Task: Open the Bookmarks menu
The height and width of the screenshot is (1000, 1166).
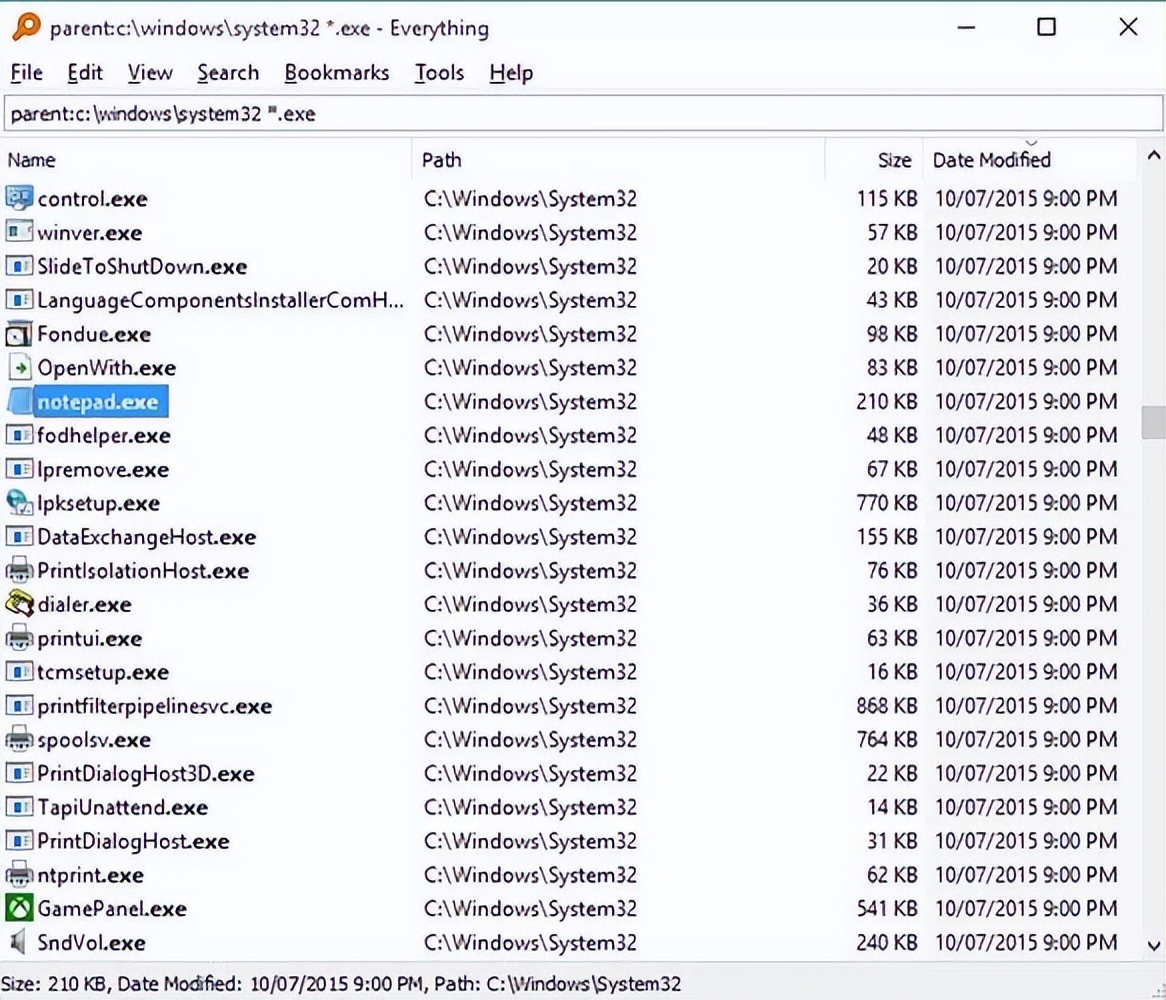Action: point(336,72)
